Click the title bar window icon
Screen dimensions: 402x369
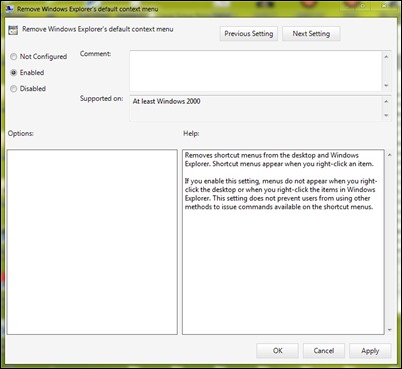coord(9,9)
